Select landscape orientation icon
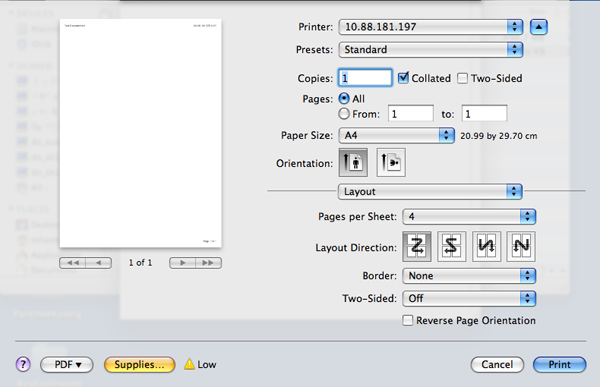600x387 pixels. coord(391,163)
